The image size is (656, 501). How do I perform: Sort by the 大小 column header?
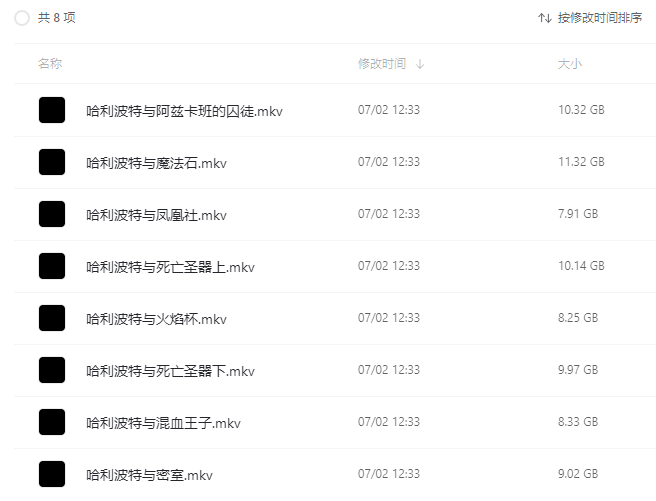pyautogui.click(x=570, y=64)
